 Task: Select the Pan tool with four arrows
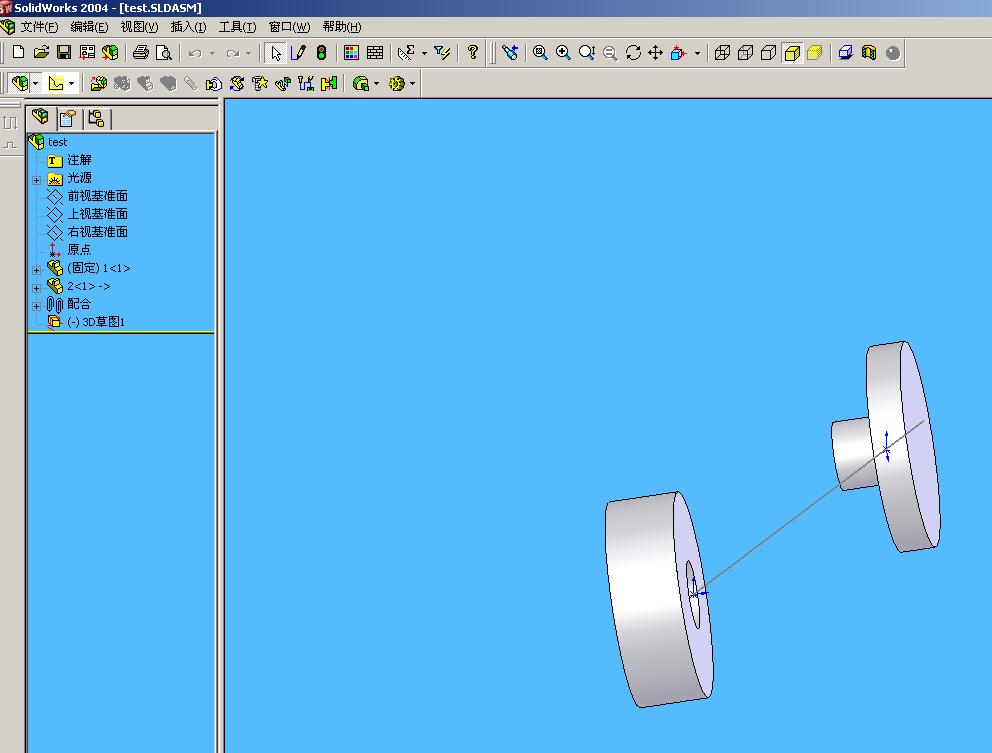click(x=655, y=53)
